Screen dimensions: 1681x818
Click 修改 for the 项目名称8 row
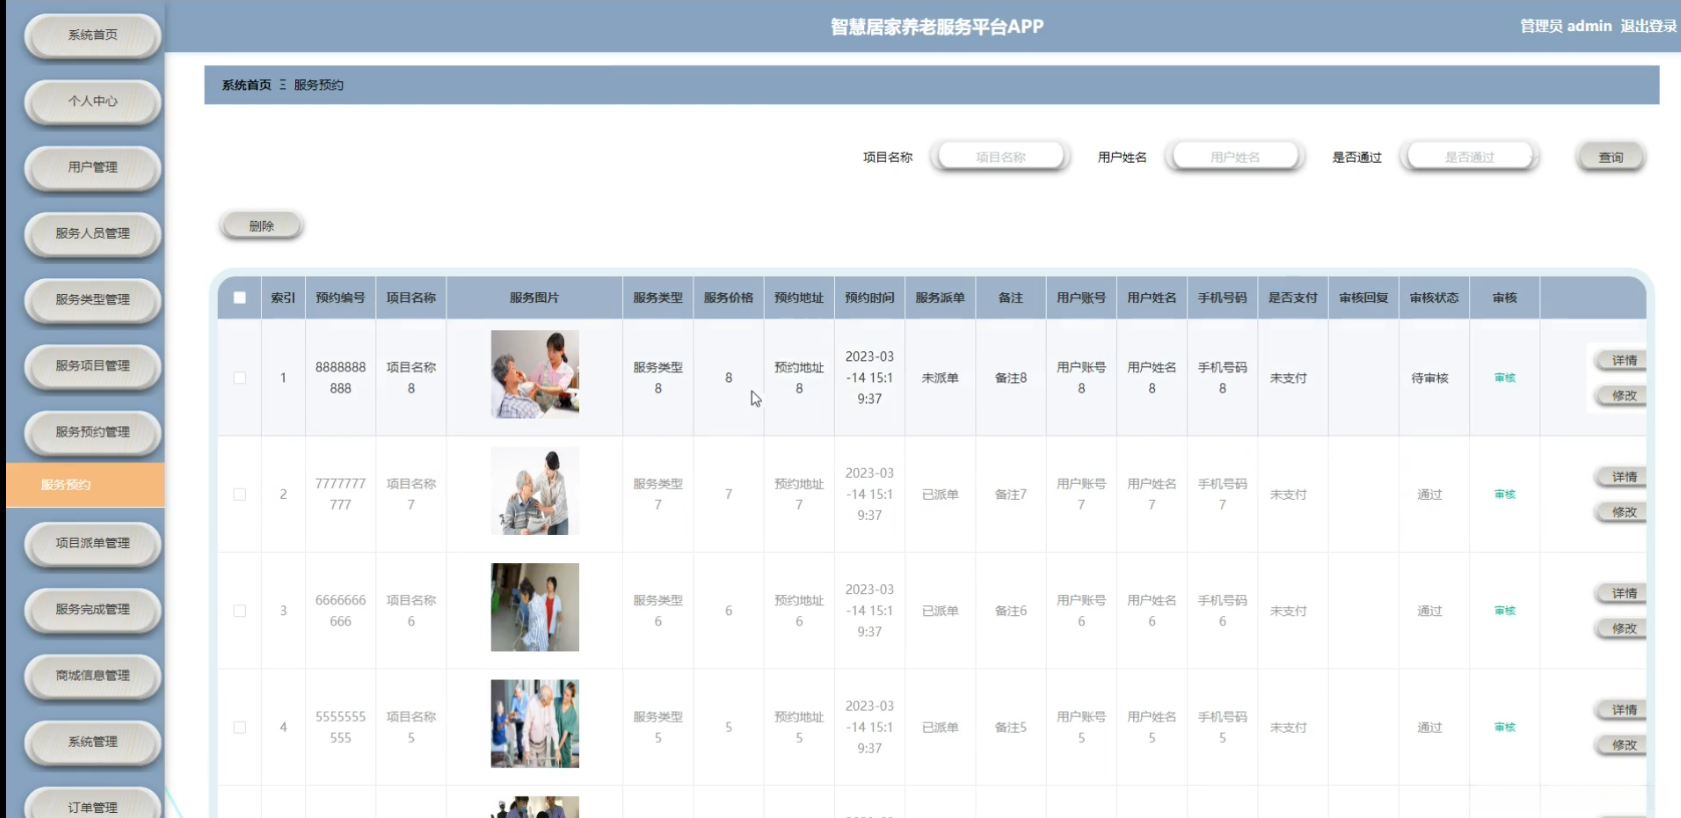1622,395
